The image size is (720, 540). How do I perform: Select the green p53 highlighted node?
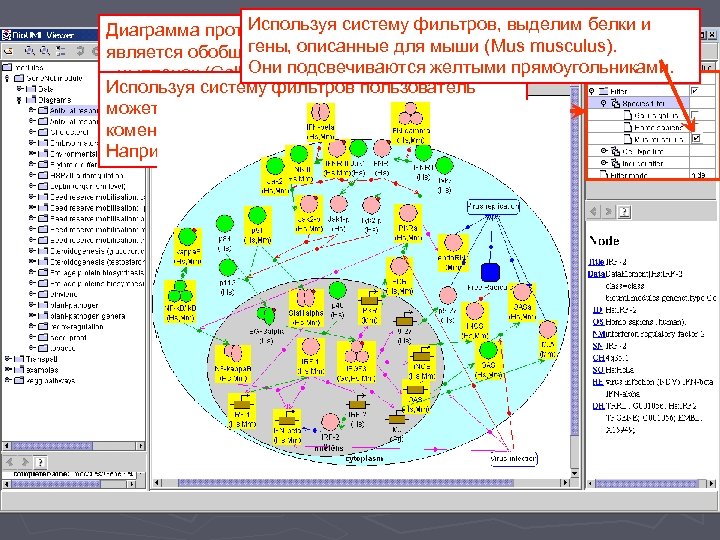[x=258, y=225]
